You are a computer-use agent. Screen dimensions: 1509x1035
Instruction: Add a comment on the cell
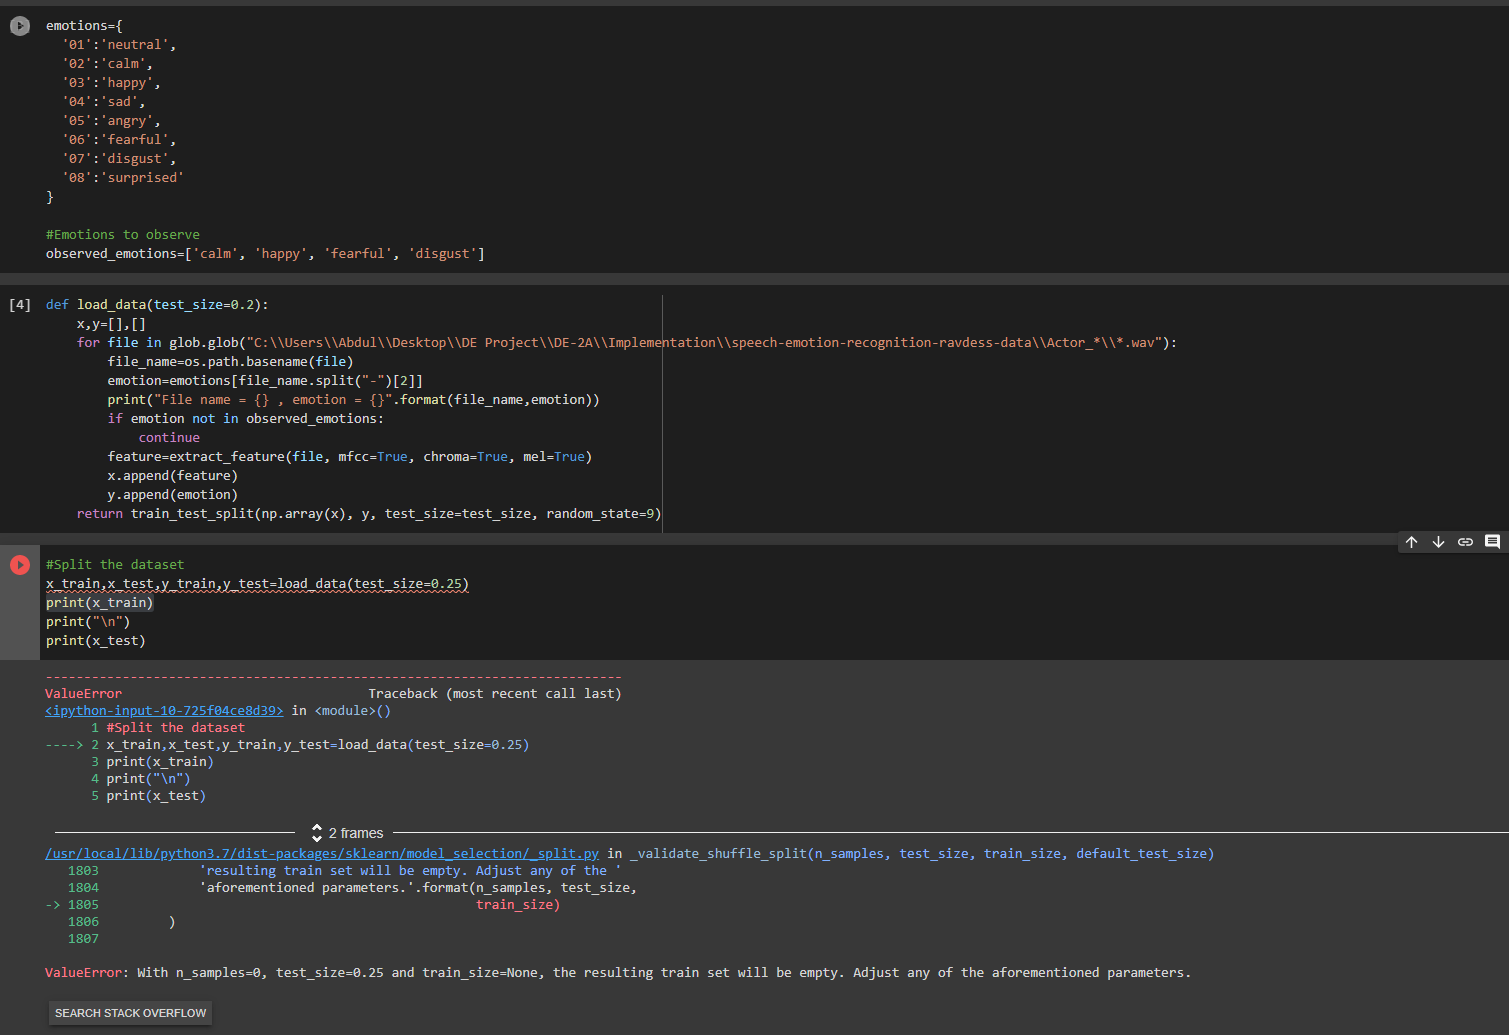tap(1492, 541)
